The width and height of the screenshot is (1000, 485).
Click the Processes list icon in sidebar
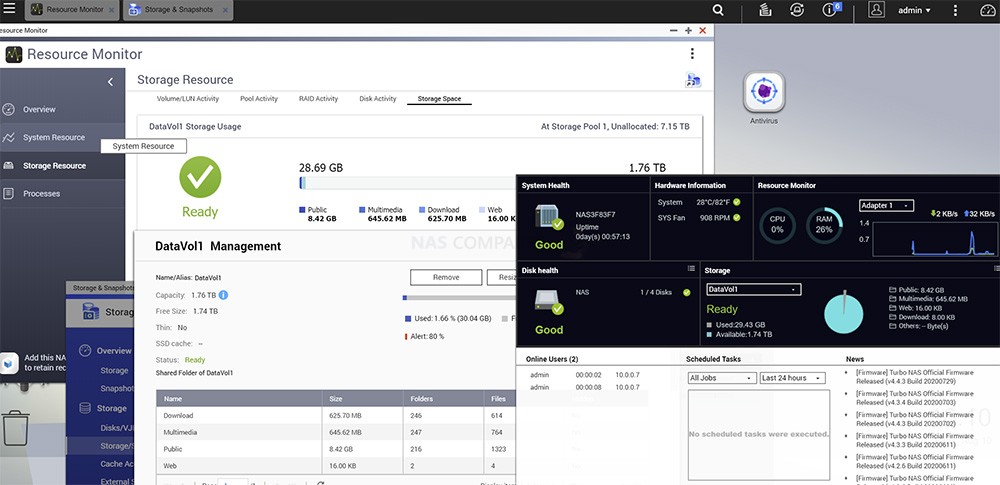point(8,193)
